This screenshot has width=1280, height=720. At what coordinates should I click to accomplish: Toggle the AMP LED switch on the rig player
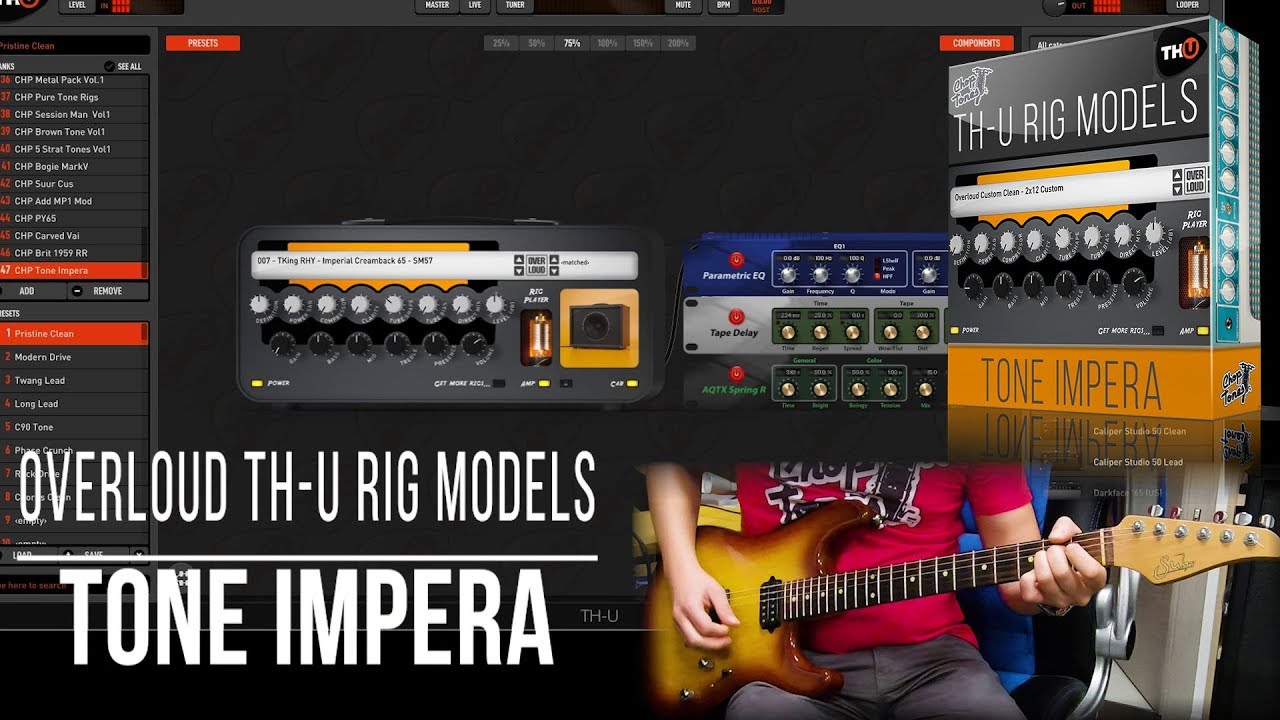tap(544, 383)
